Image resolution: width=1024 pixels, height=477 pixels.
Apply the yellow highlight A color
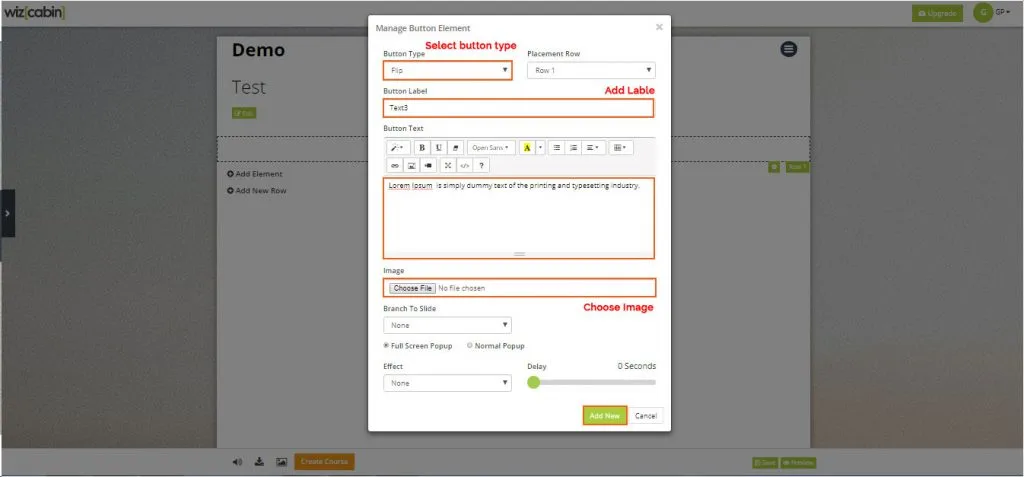(527, 148)
